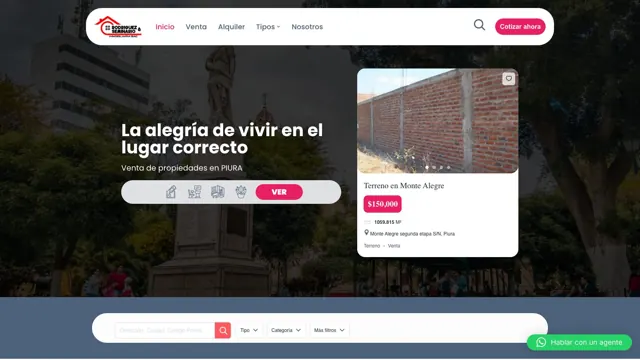Screen dimensions: 640x360
Task: Click Hablar con un agente button
Action: (x=579, y=342)
